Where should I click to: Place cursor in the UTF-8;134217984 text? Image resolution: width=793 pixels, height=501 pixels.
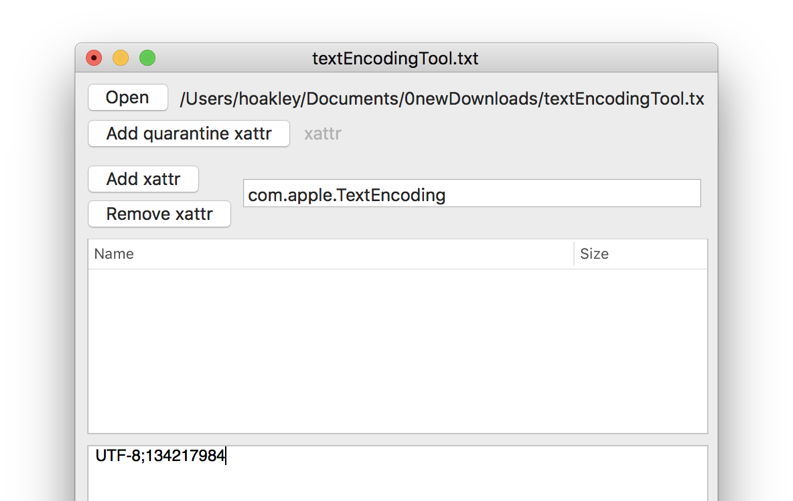coord(160,456)
